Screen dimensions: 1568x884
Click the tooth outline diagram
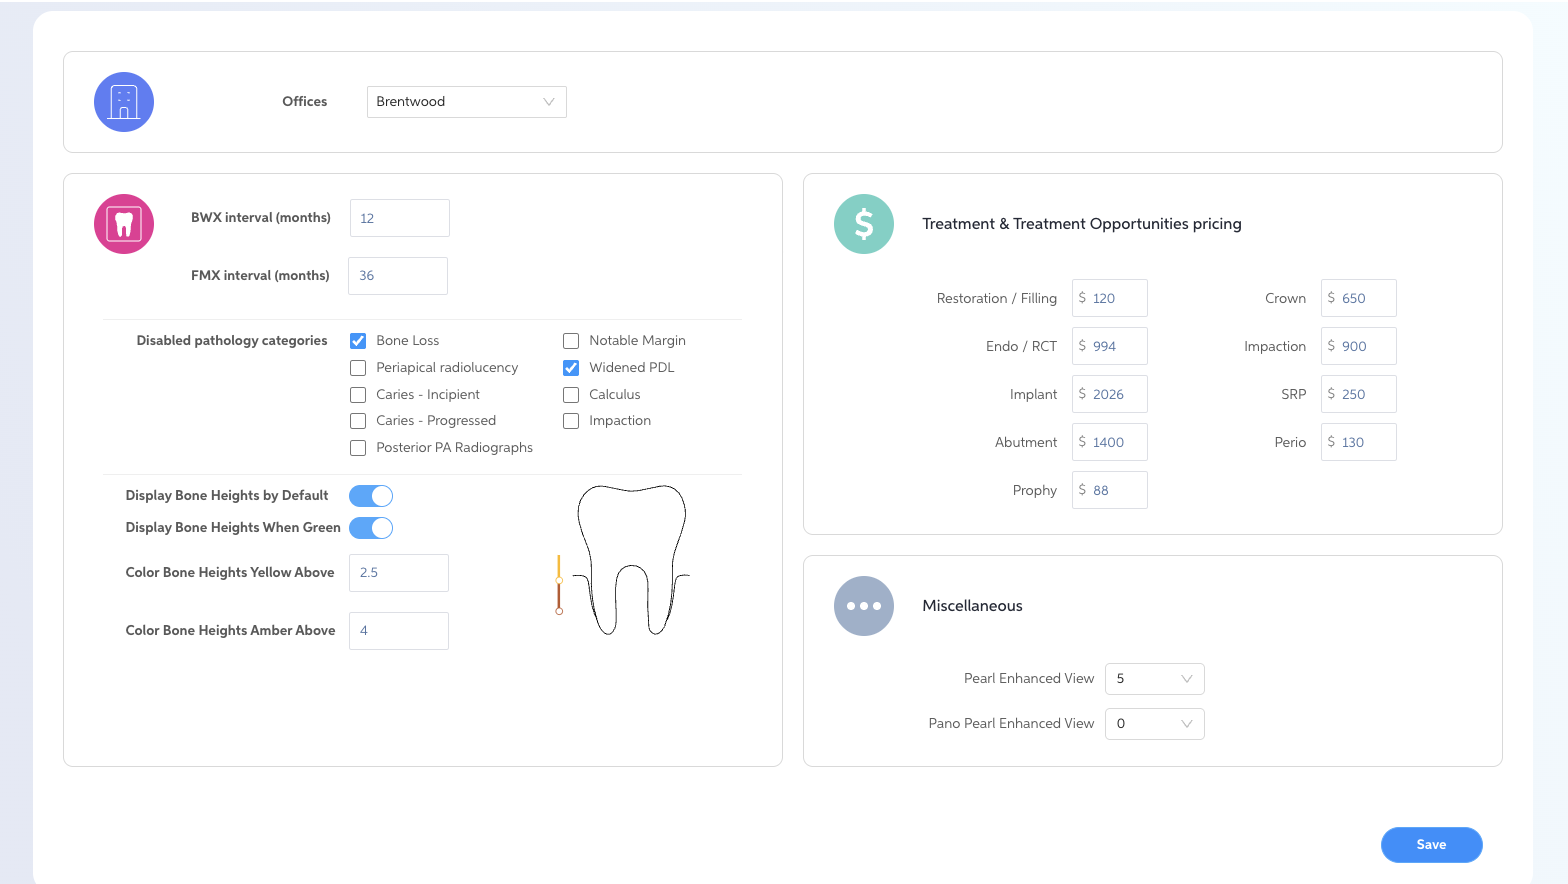click(x=632, y=560)
